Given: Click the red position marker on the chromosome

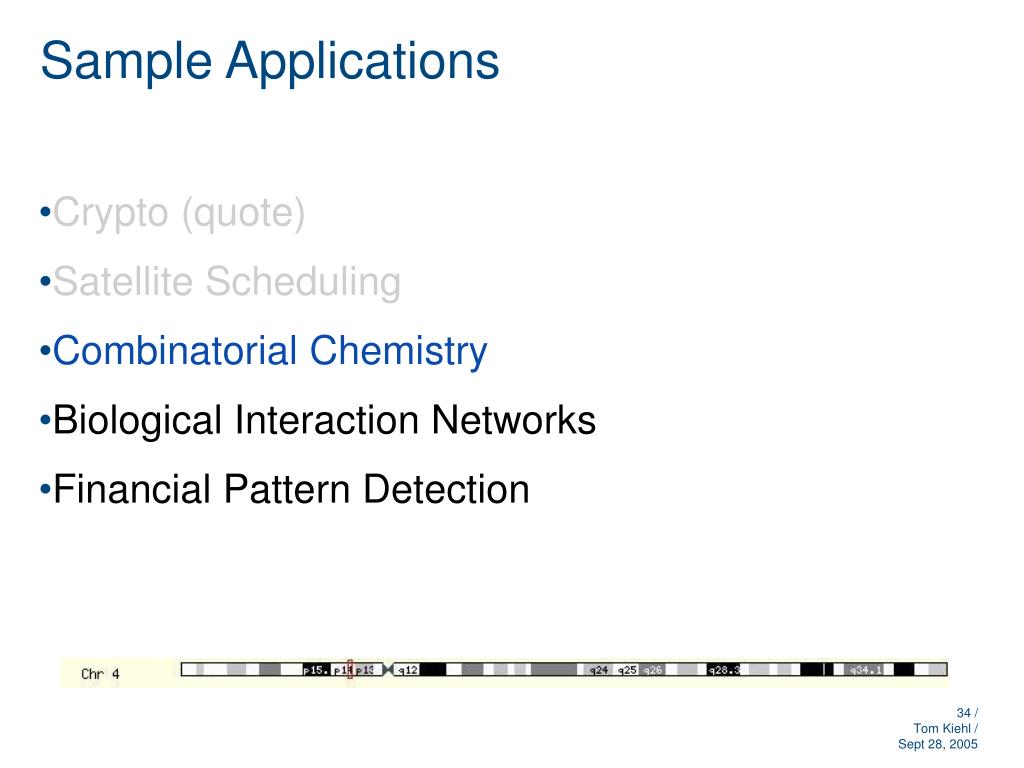Looking at the screenshot, I should (x=350, y=669).
